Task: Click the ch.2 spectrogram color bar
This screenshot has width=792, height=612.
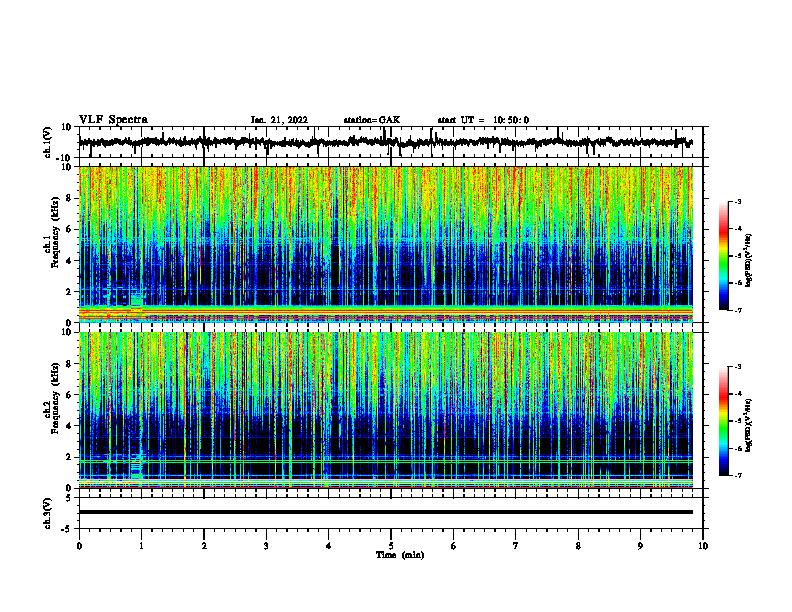Action: click(723, 421)
